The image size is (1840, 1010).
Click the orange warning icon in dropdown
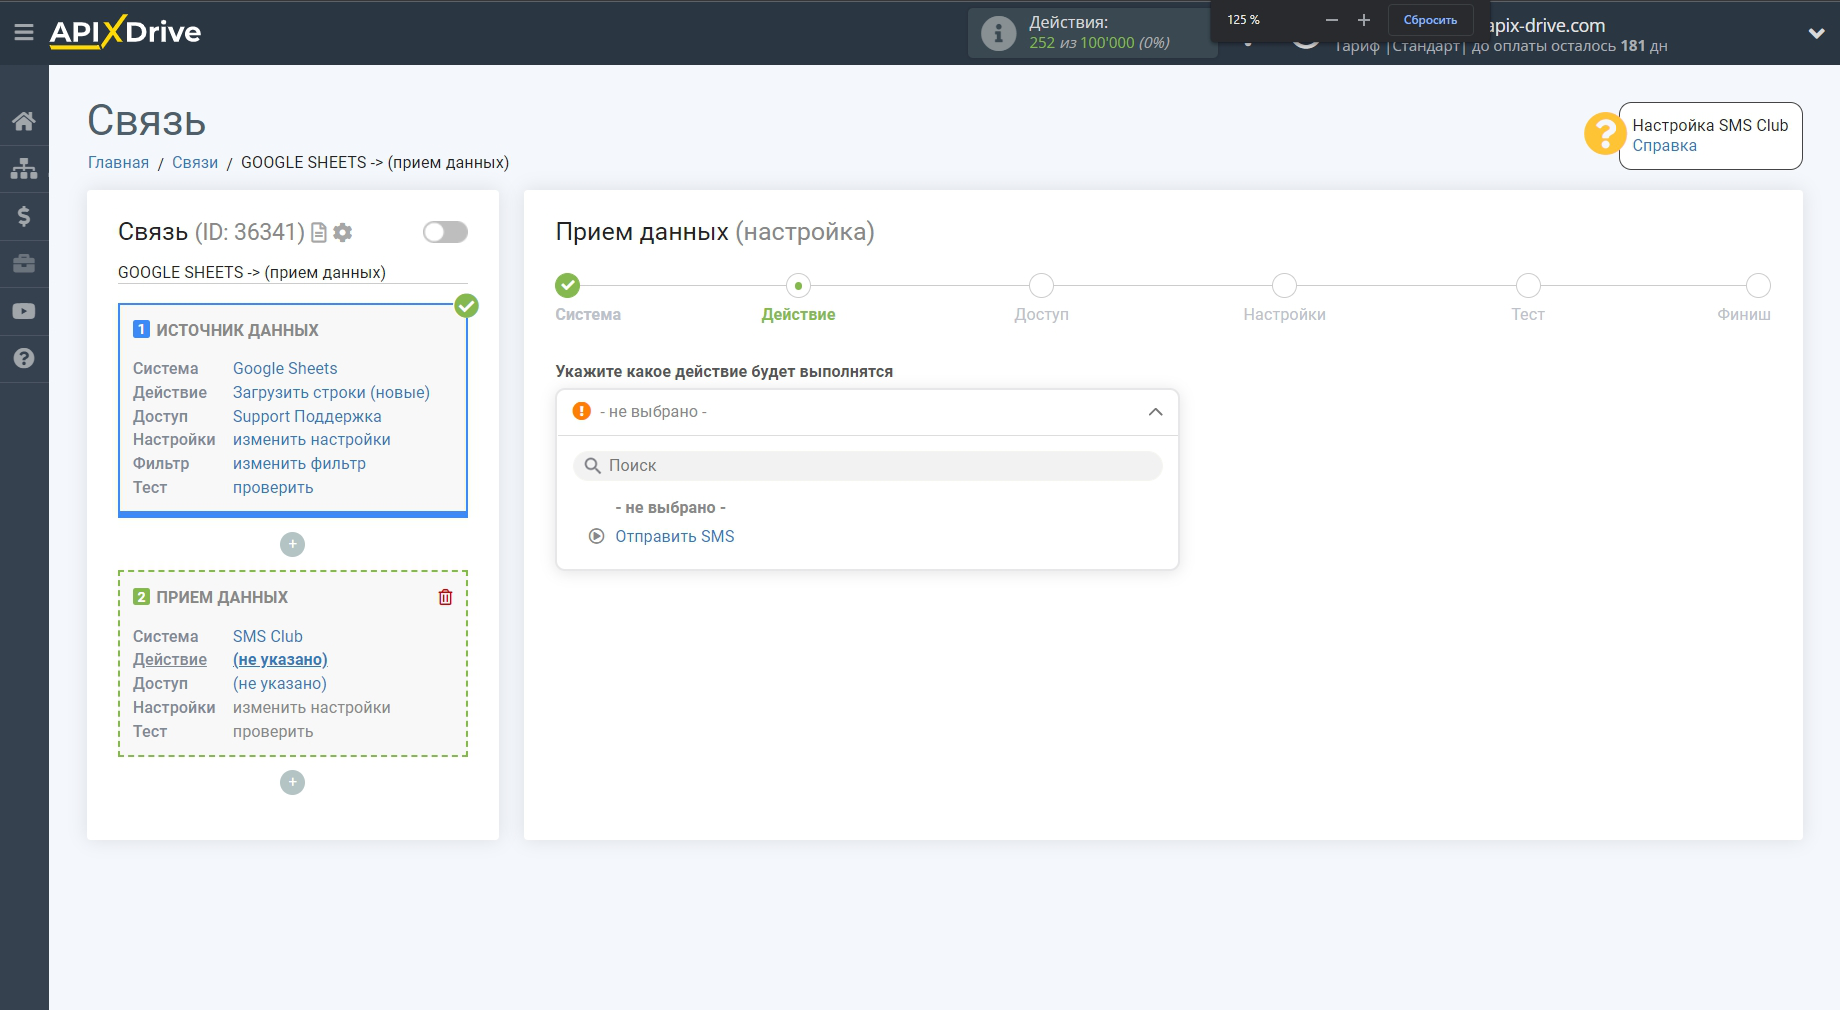point(581,411)
